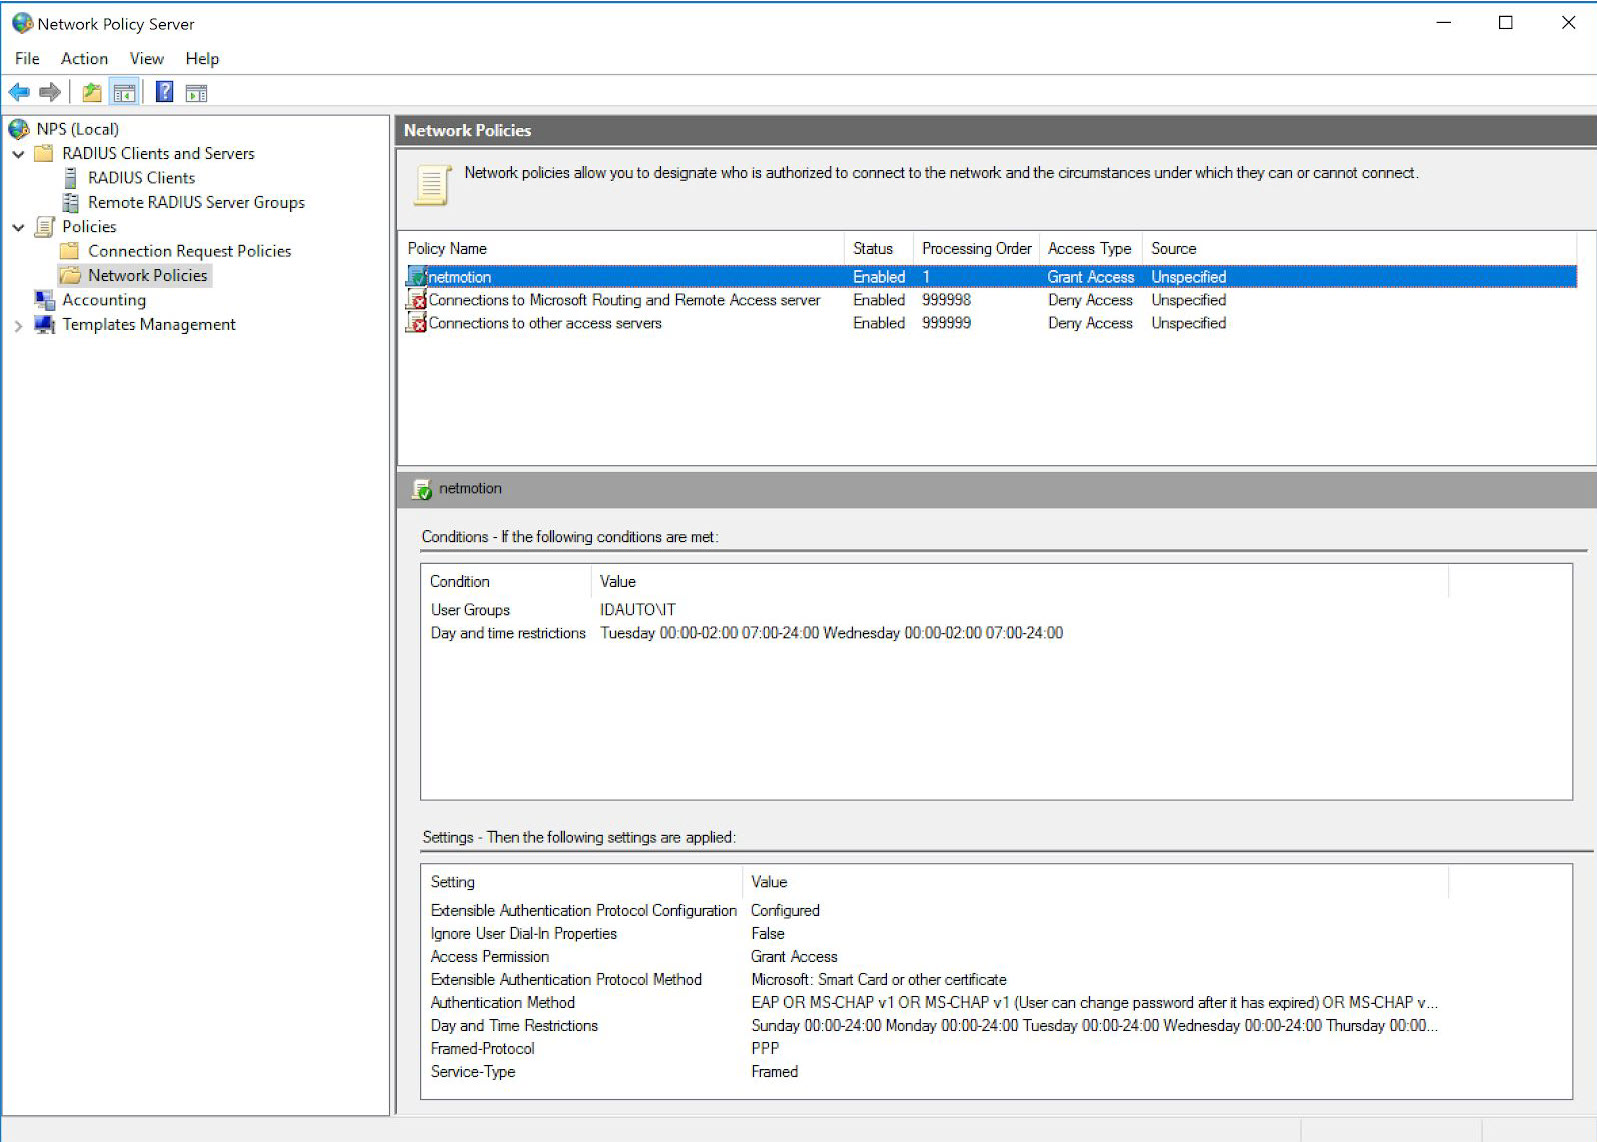Click the Condition column header
This screenshot has width=1597, height=1142.
507,581
